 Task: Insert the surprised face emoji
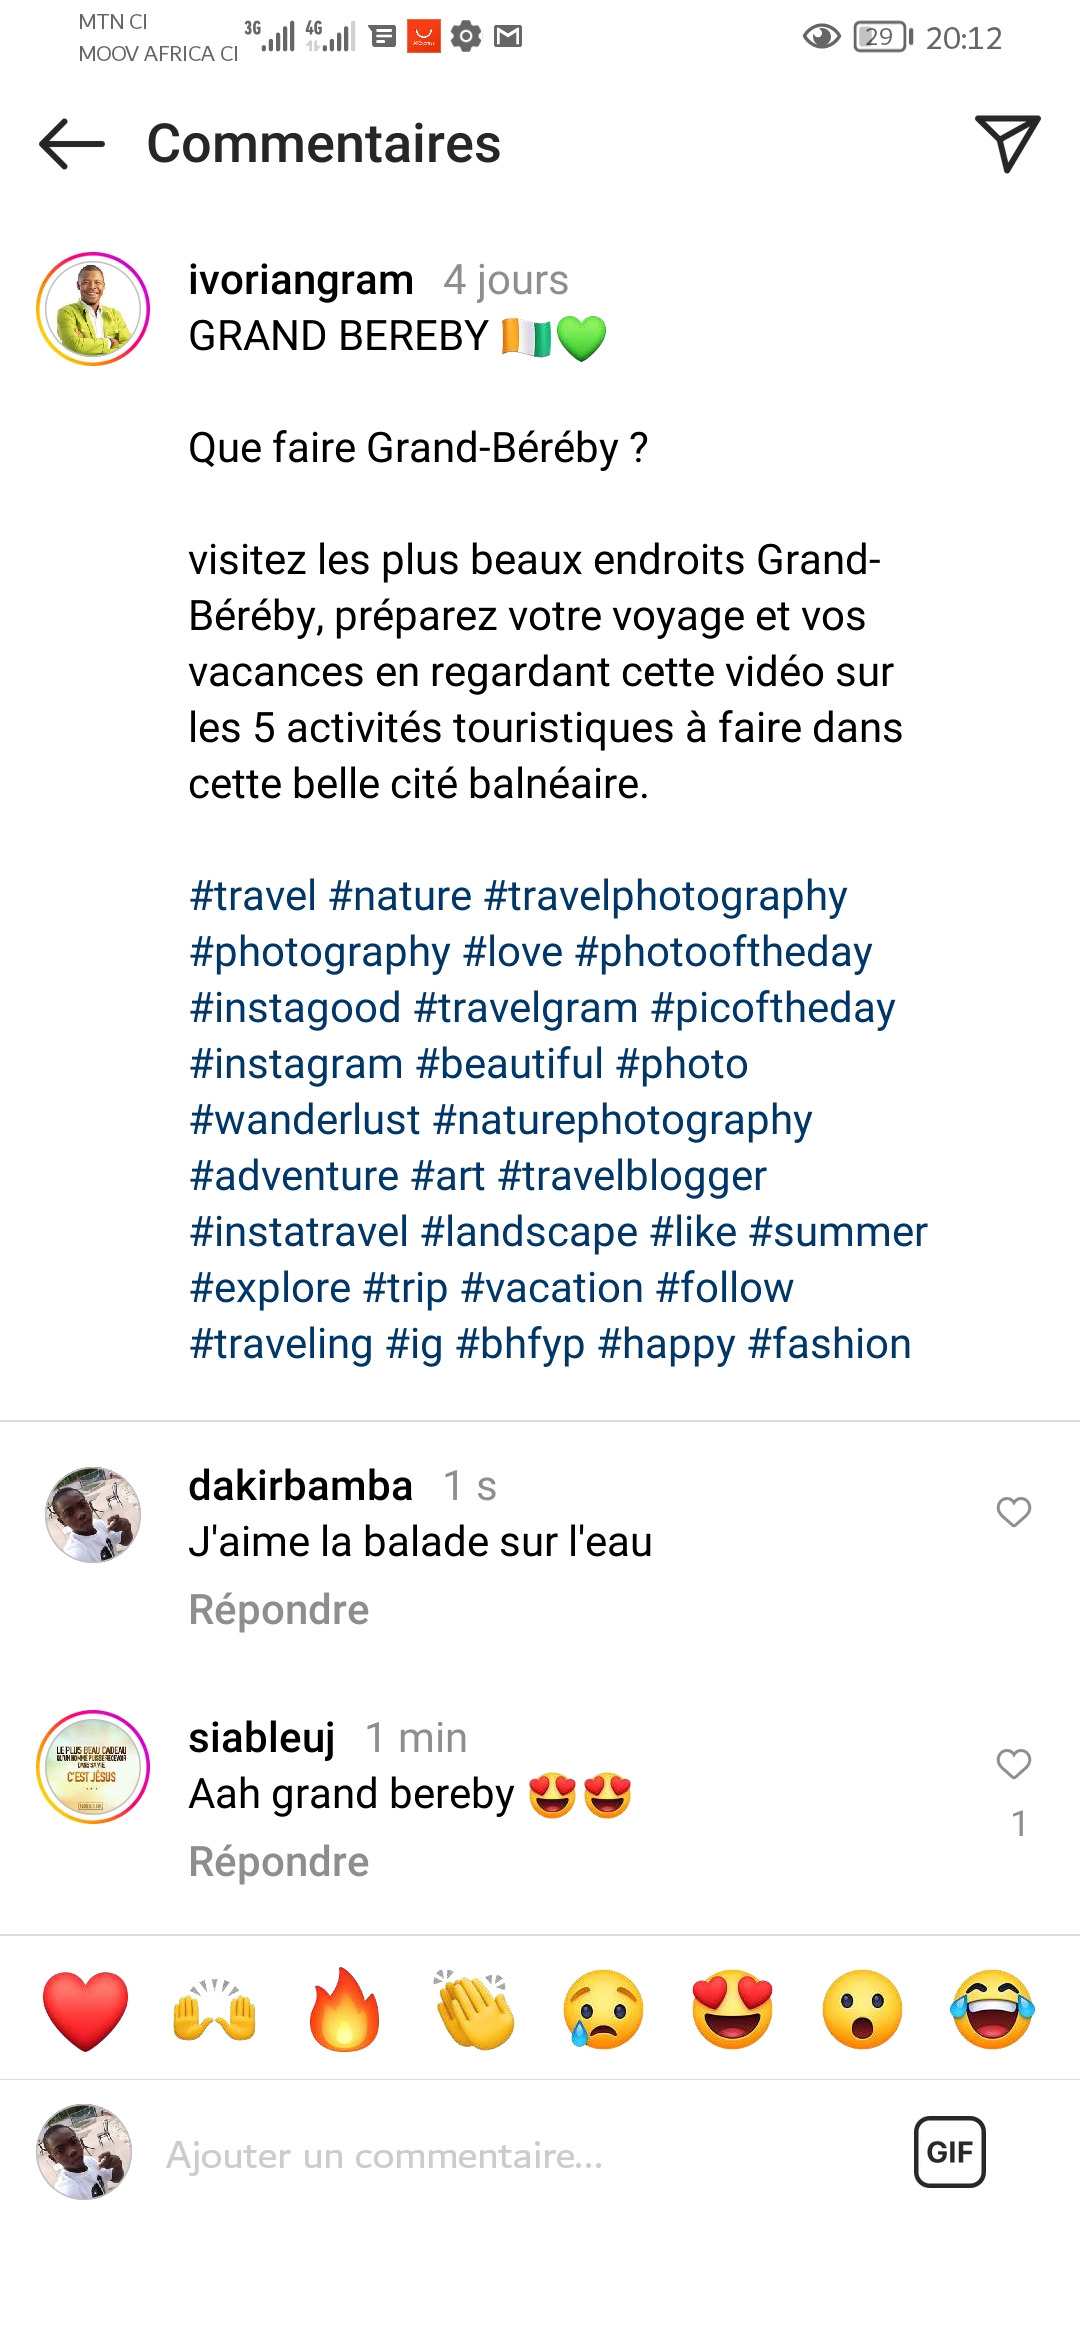[x=862, y=2010]
